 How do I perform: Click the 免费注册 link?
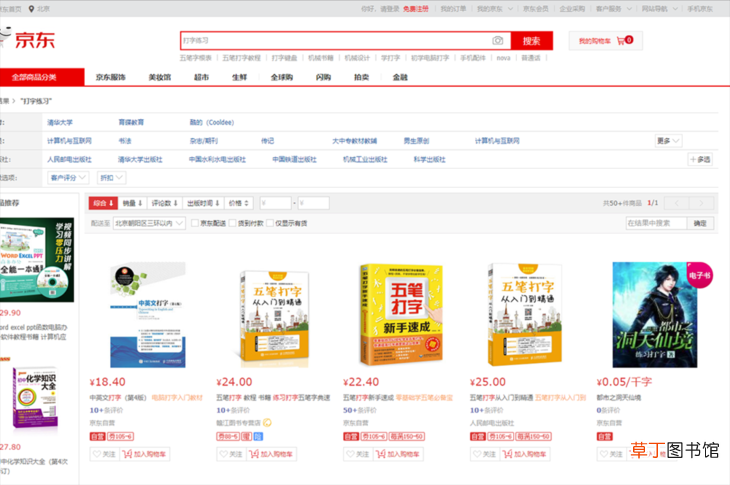tap(416, 9)
